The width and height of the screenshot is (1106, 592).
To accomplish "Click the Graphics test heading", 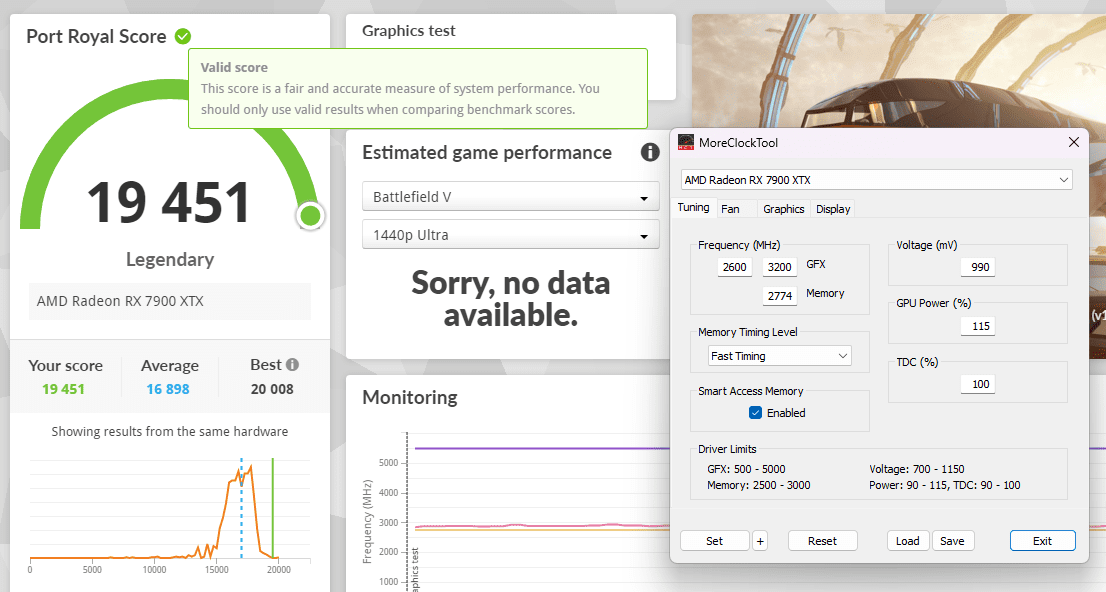I will (x=408, y=30).
